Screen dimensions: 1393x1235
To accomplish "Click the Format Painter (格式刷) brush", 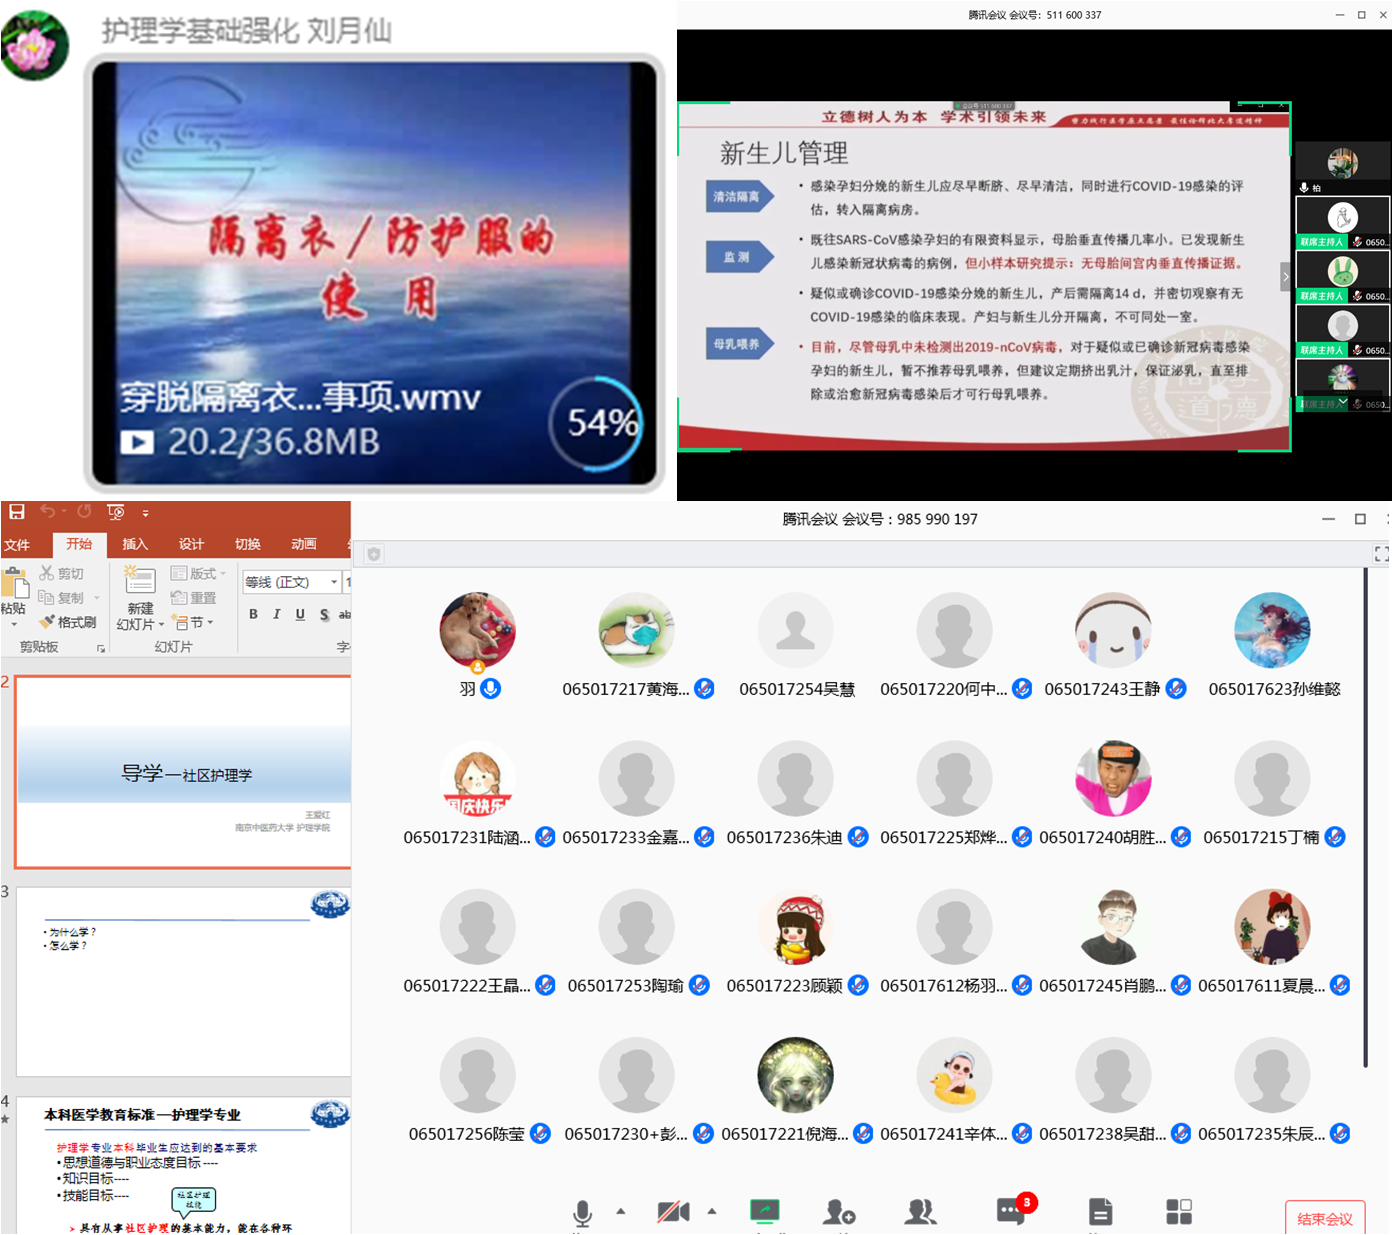I will pyautogui.click(x=68, y=622).
